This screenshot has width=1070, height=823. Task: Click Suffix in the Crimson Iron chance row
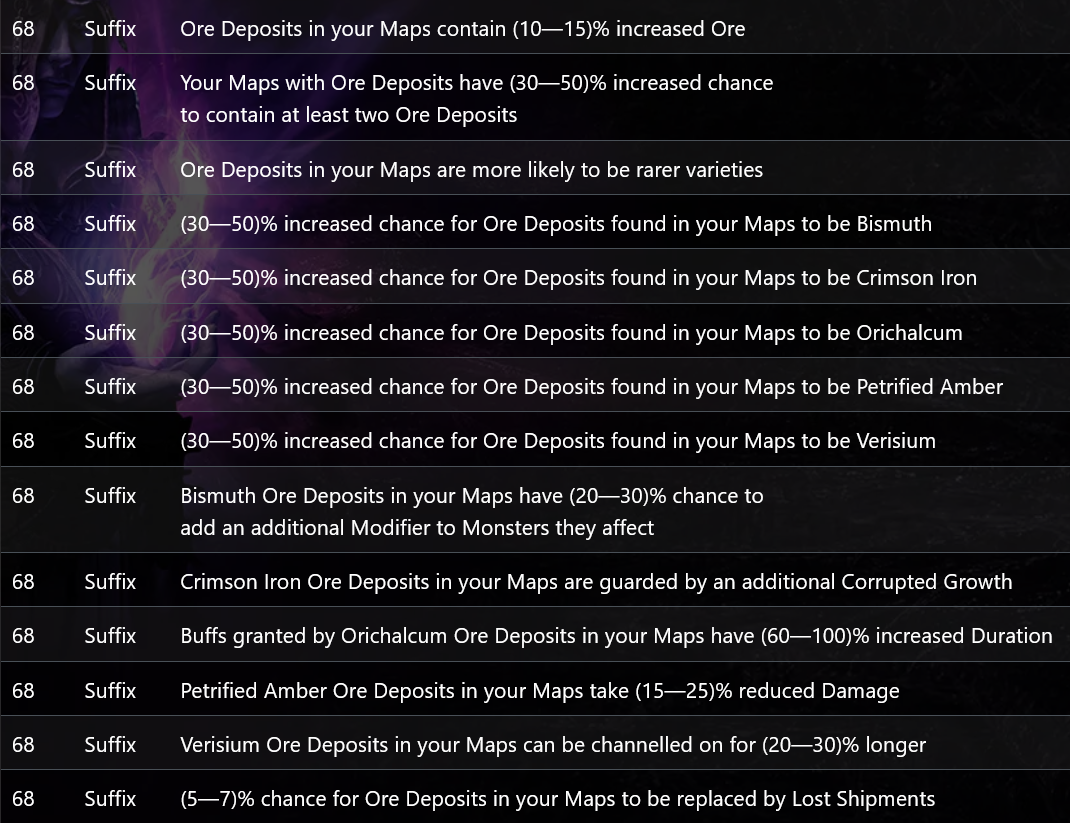[x=111, y=278]
